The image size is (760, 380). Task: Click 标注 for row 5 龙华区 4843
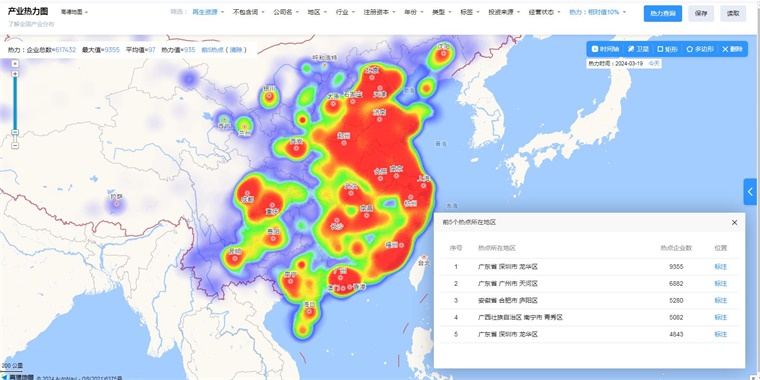[721, 334]
